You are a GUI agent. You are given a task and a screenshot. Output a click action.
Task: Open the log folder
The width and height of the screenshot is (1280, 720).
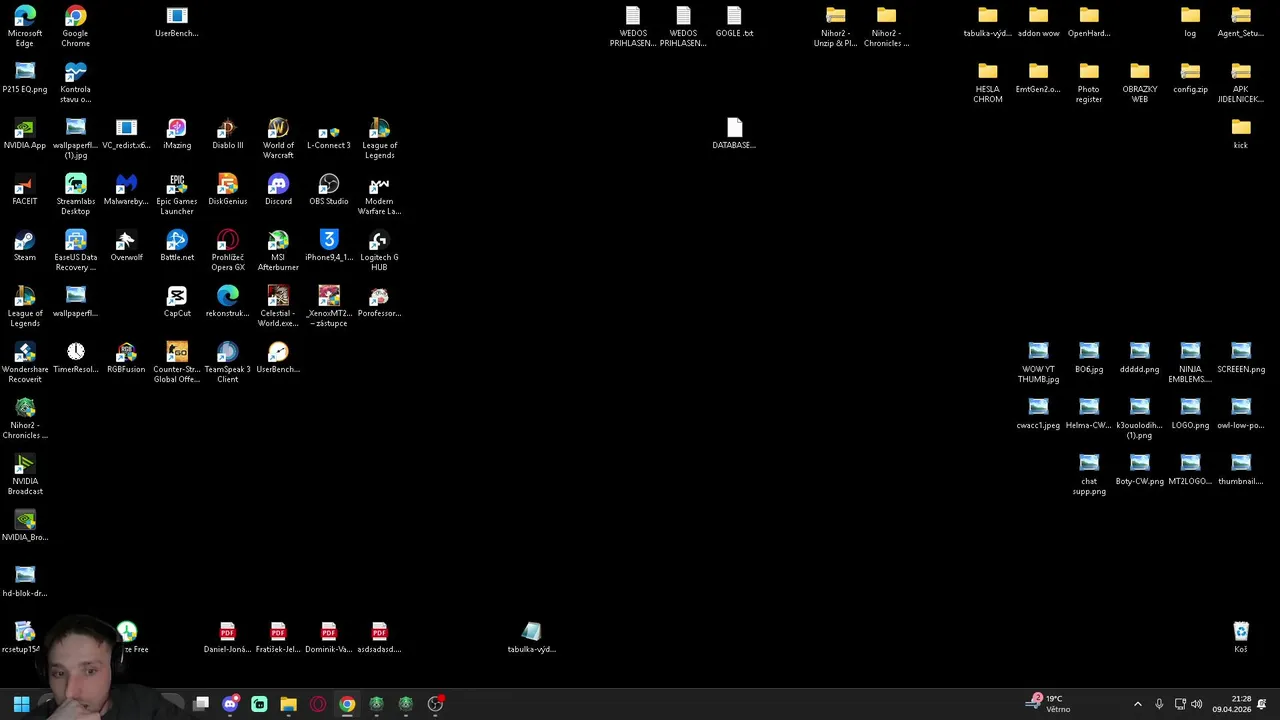click(x=1190, y=23)
